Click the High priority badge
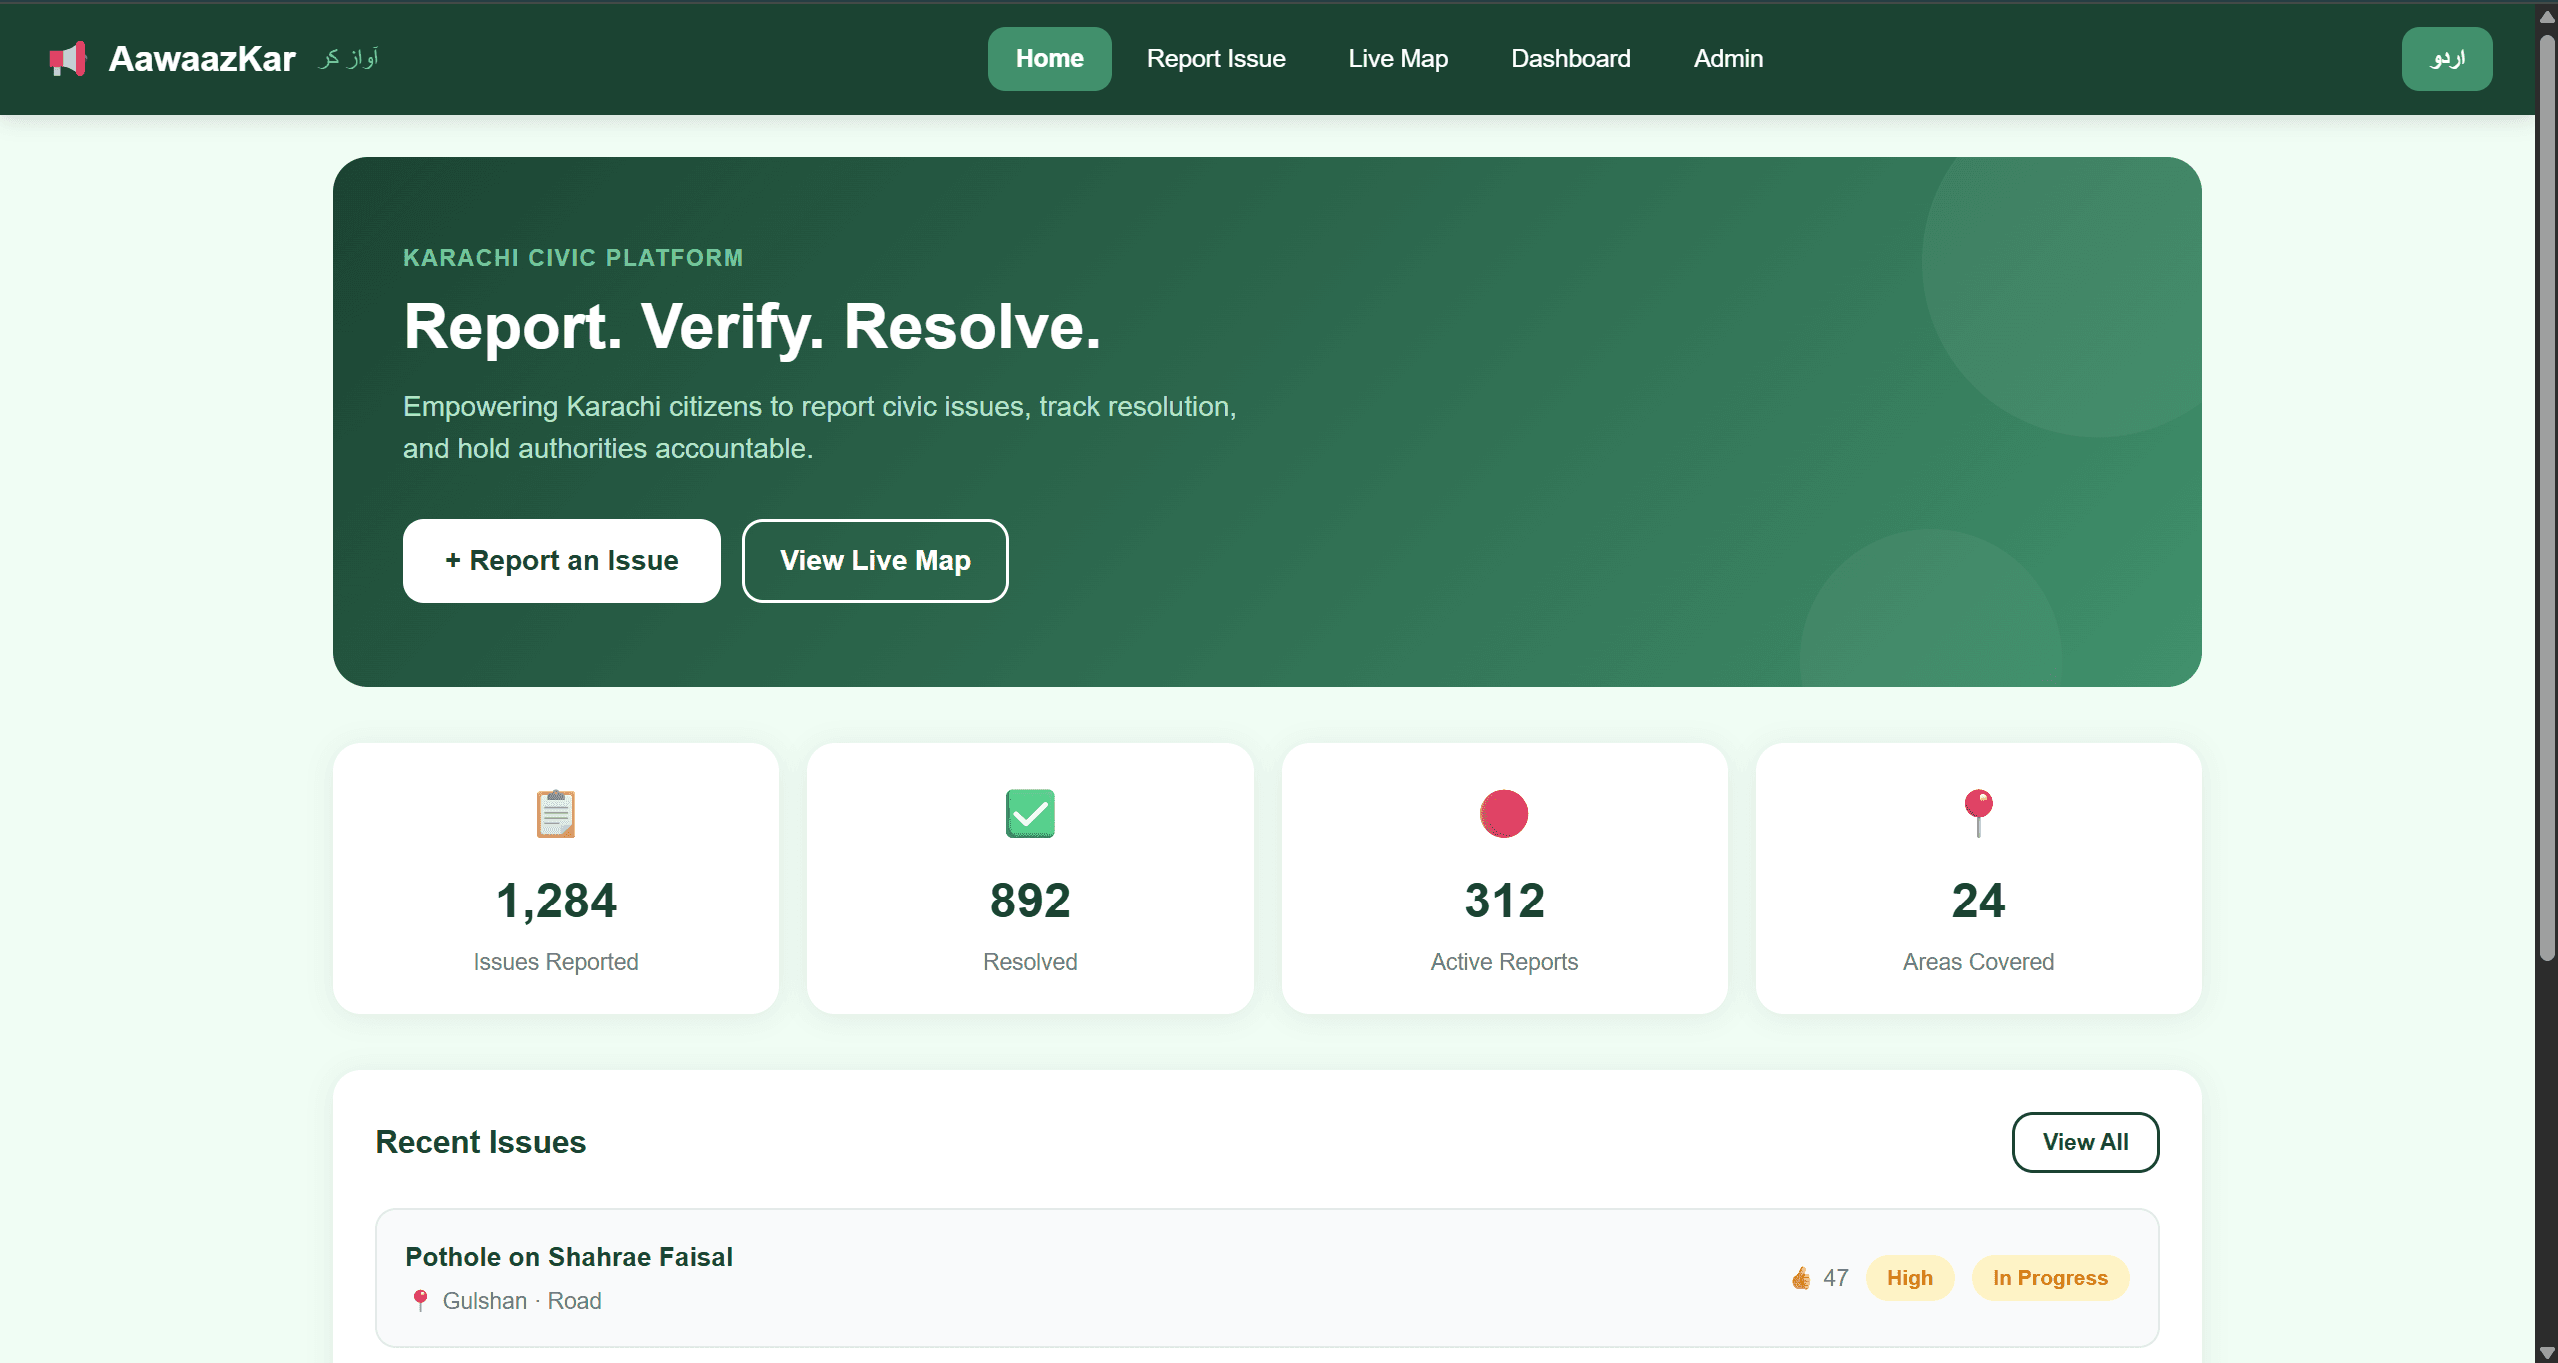The image size is (2558, 1363). [1910, 1278]
